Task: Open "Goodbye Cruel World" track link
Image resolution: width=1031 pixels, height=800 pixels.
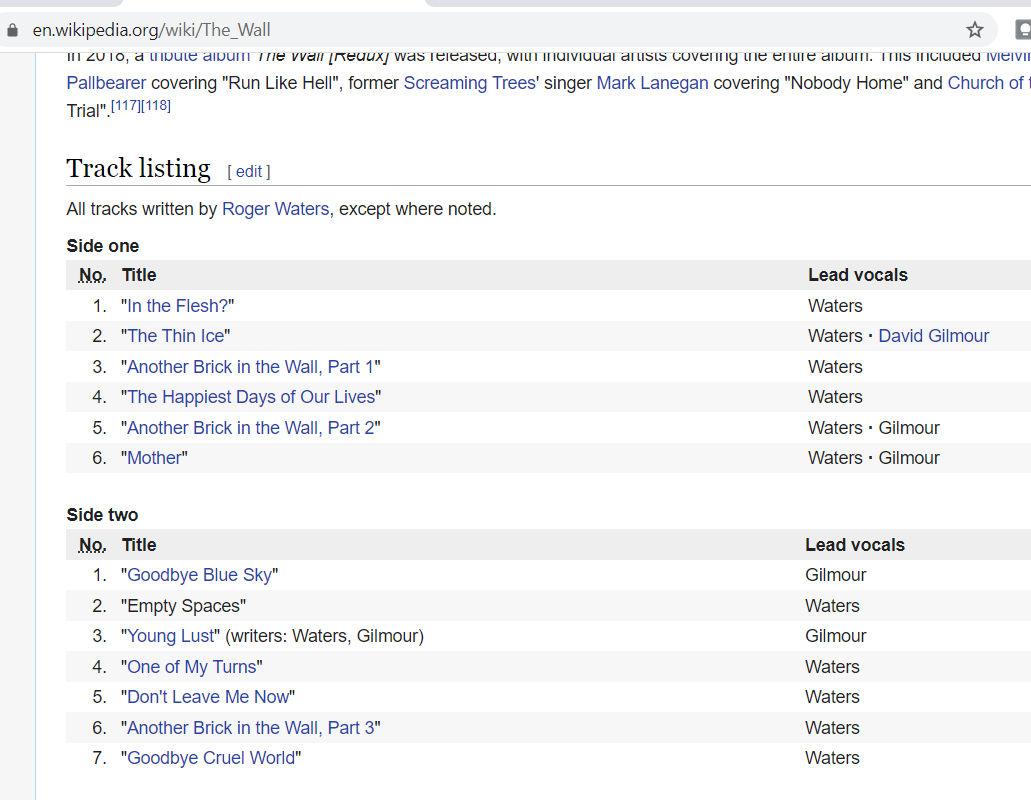Action: pyautogui.click(x=211, y=758)
